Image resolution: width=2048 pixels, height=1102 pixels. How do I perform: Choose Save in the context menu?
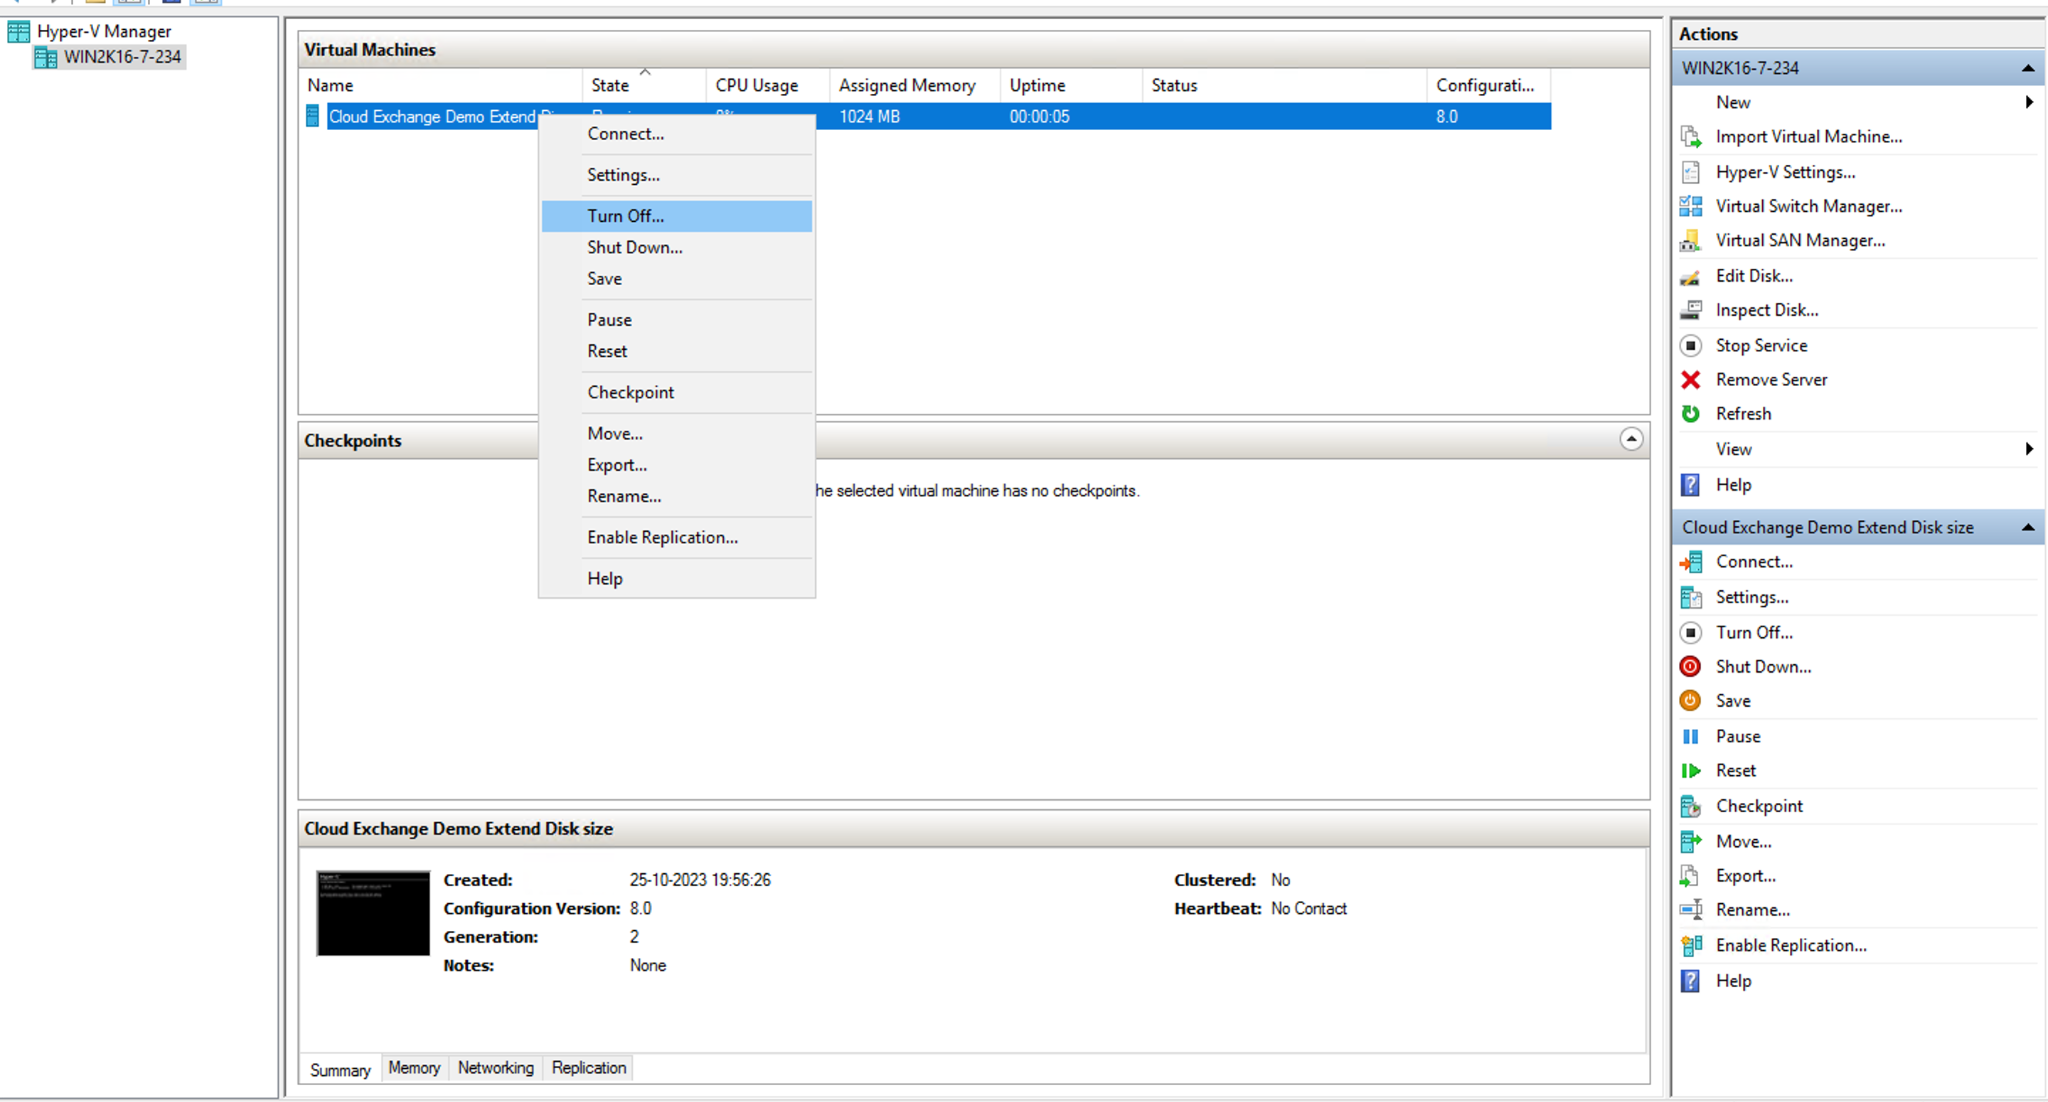tap(677, 279)
